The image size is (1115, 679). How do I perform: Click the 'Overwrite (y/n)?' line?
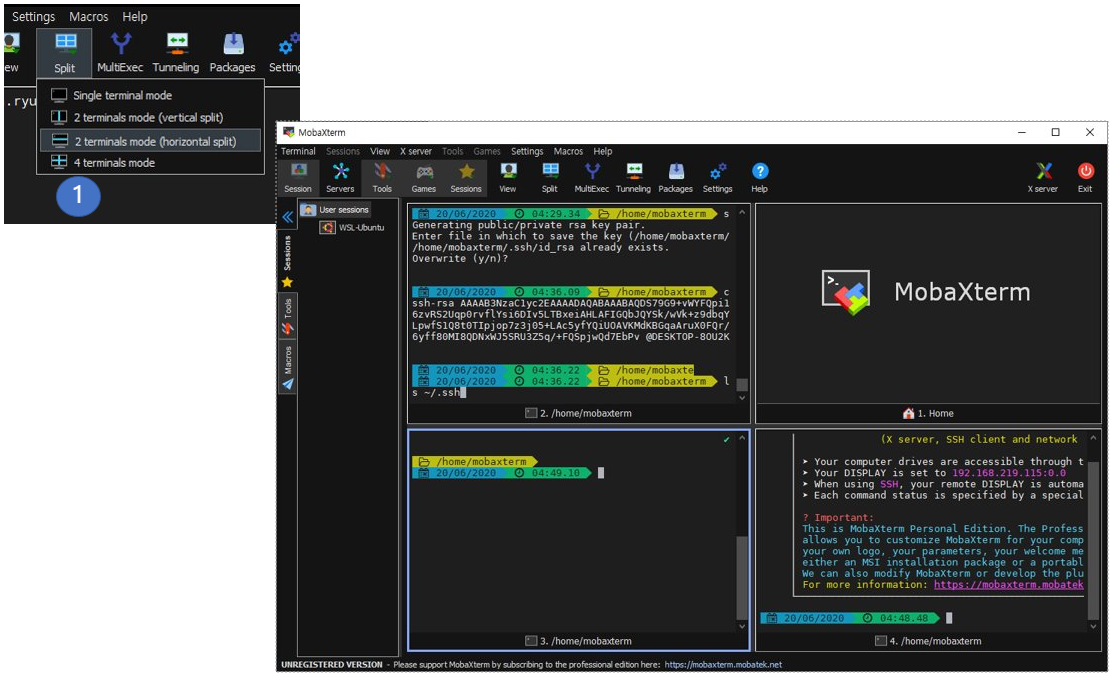pyautogui.click(x=460, y=259)
